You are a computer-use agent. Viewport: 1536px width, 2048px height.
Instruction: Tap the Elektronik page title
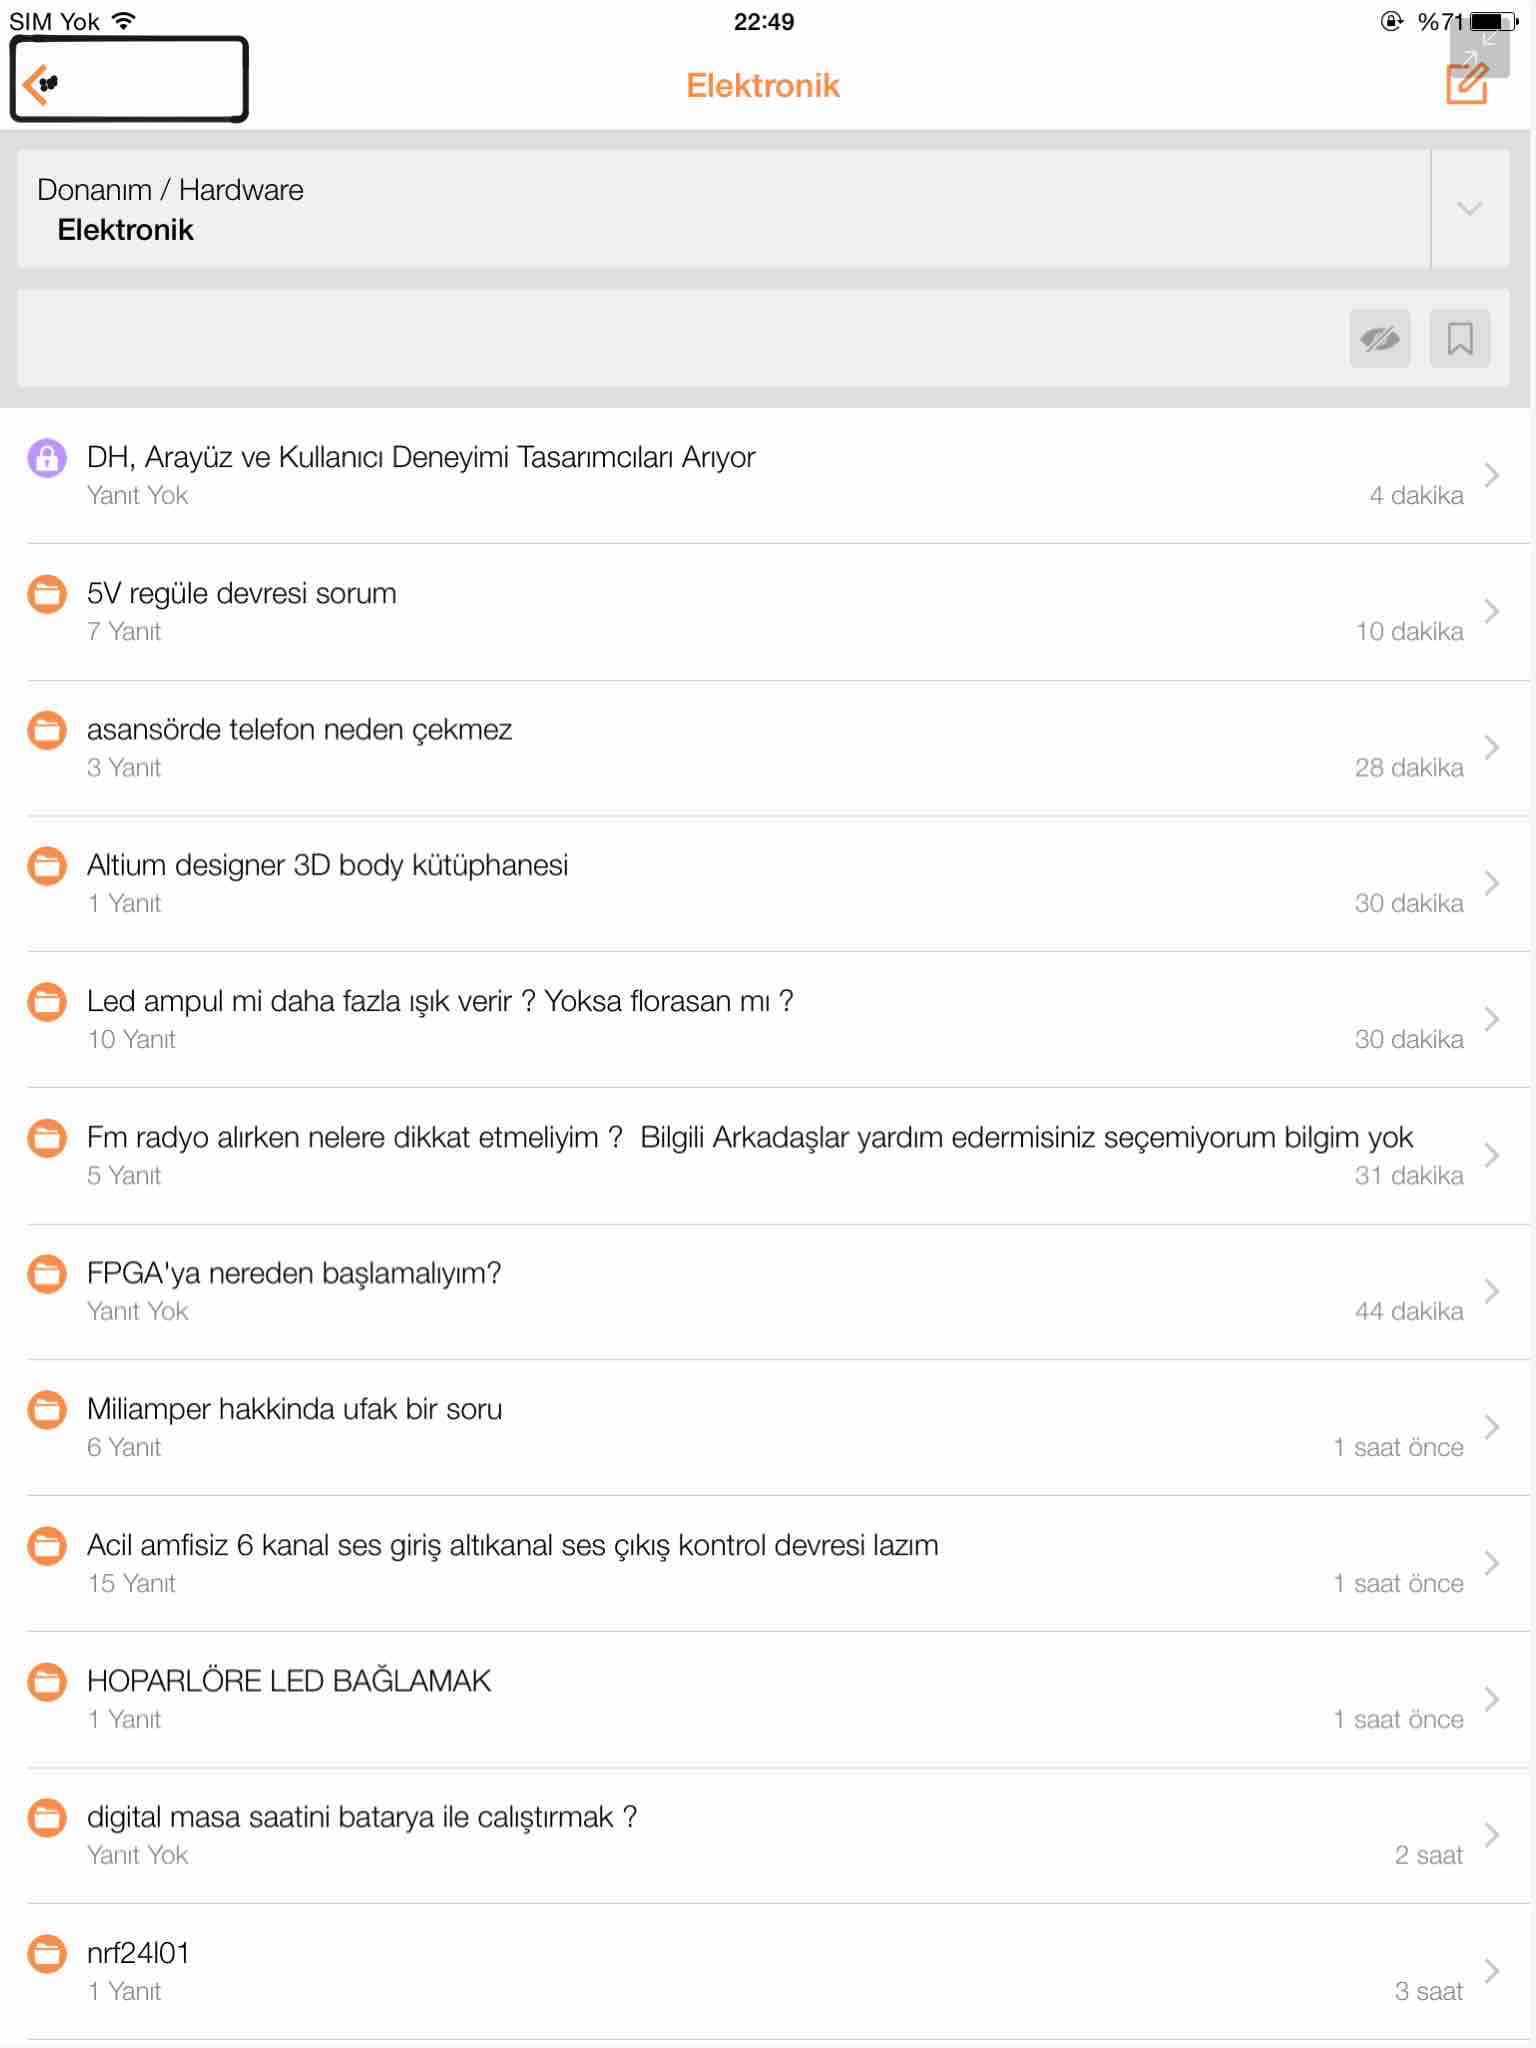pos(763,86)
